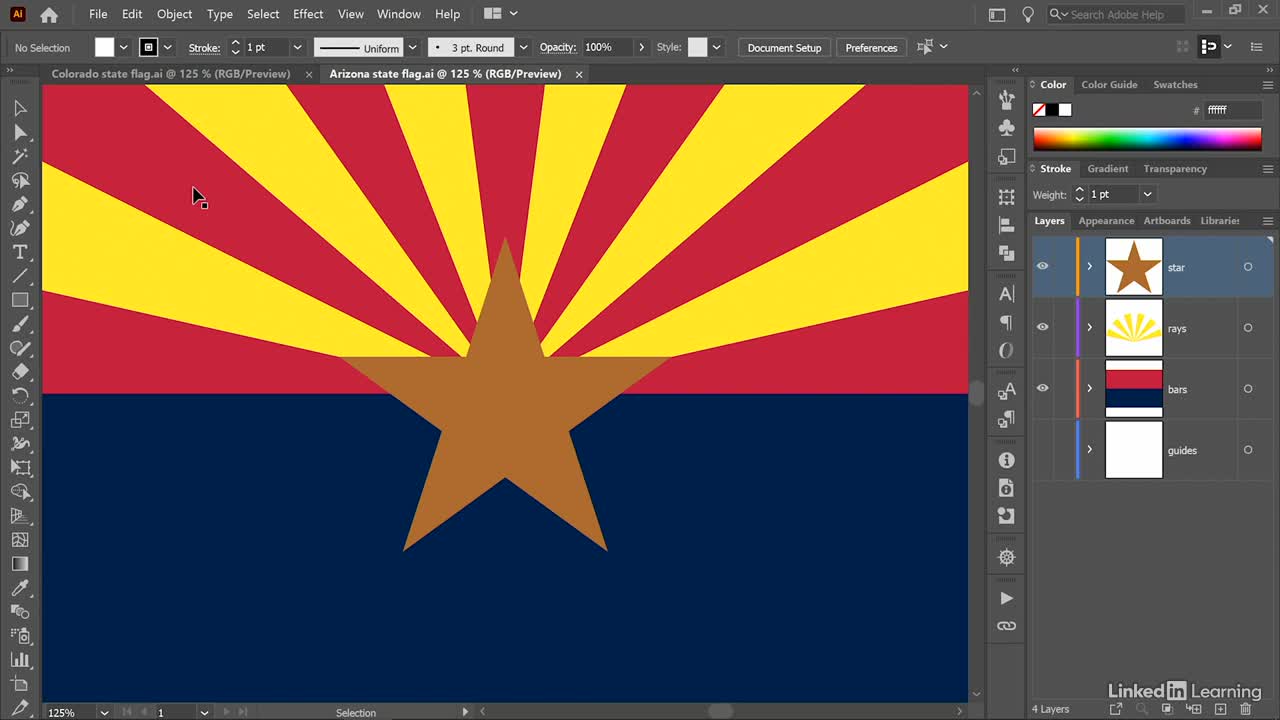This screenshot has height=720, width=1280.
Task: Choose the Column Graph tool
Action: [x=20, y=660]
